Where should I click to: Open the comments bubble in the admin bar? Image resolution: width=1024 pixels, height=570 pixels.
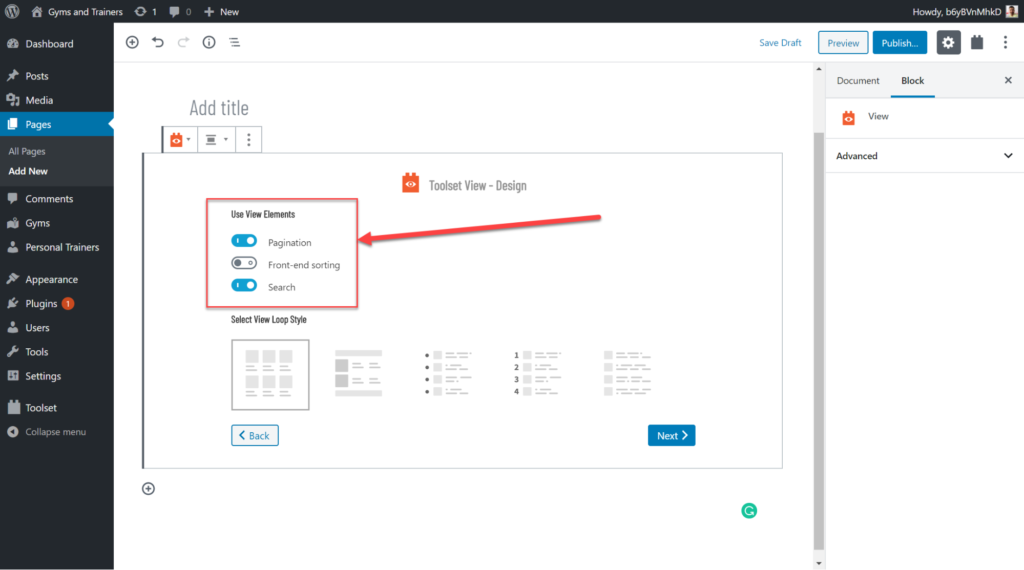pos(180,11)
